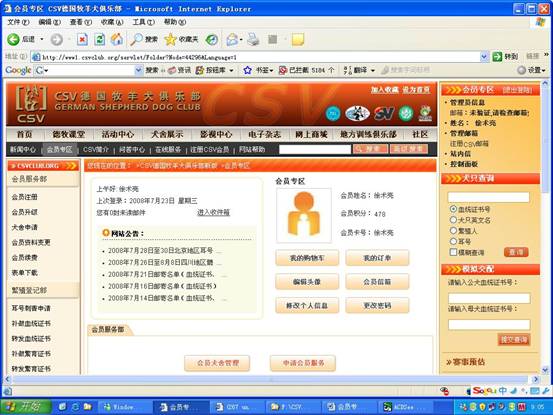Screen dimensions: 553x415
Task: Click the yellow note toolbar icon
Action: pyautogui.click(x=298, y=39)
